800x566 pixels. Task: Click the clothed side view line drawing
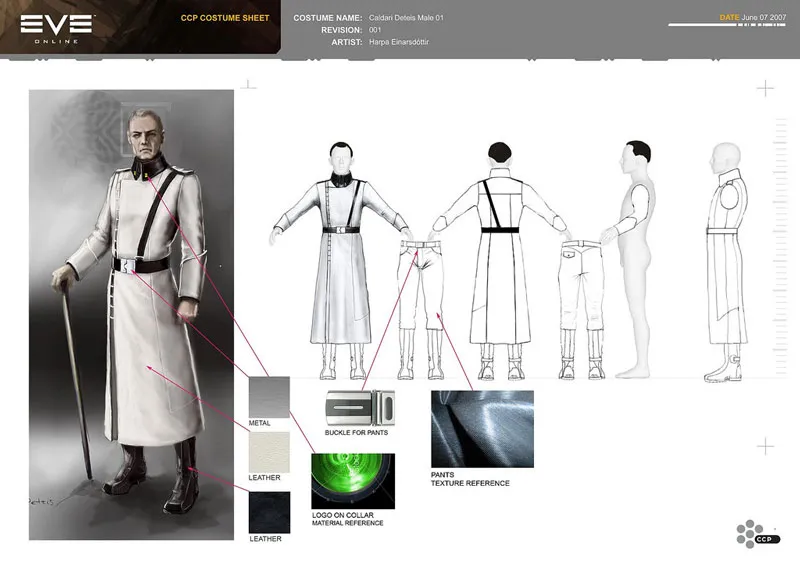click(x=726, y=262)
